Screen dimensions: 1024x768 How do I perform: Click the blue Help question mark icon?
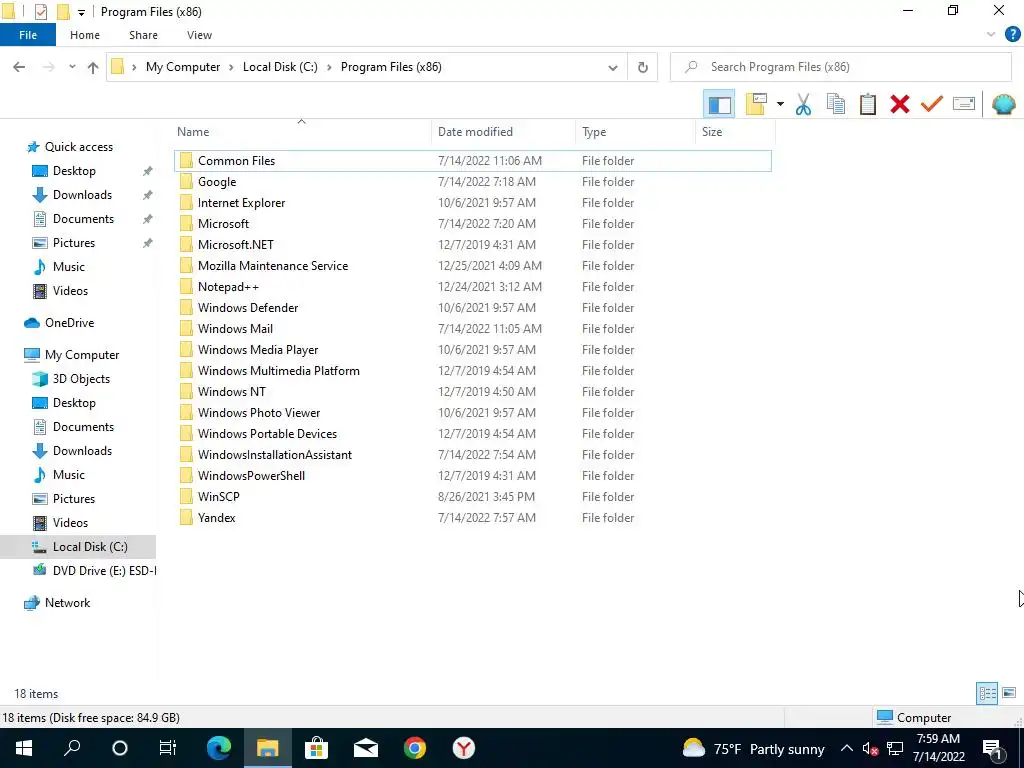tap(1012, 35)
